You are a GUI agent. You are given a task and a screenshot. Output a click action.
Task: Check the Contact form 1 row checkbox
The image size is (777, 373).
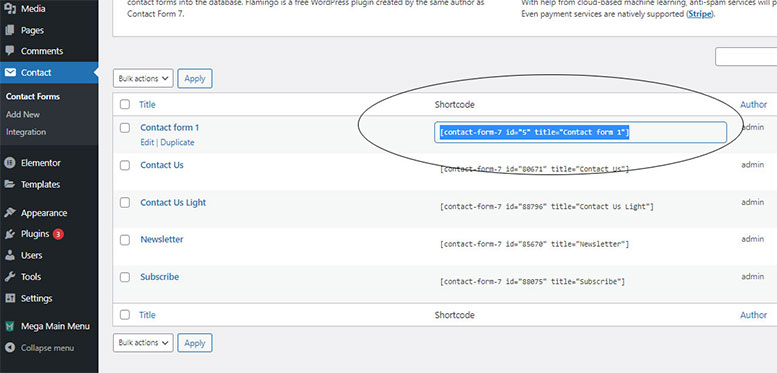coord(125,128)
